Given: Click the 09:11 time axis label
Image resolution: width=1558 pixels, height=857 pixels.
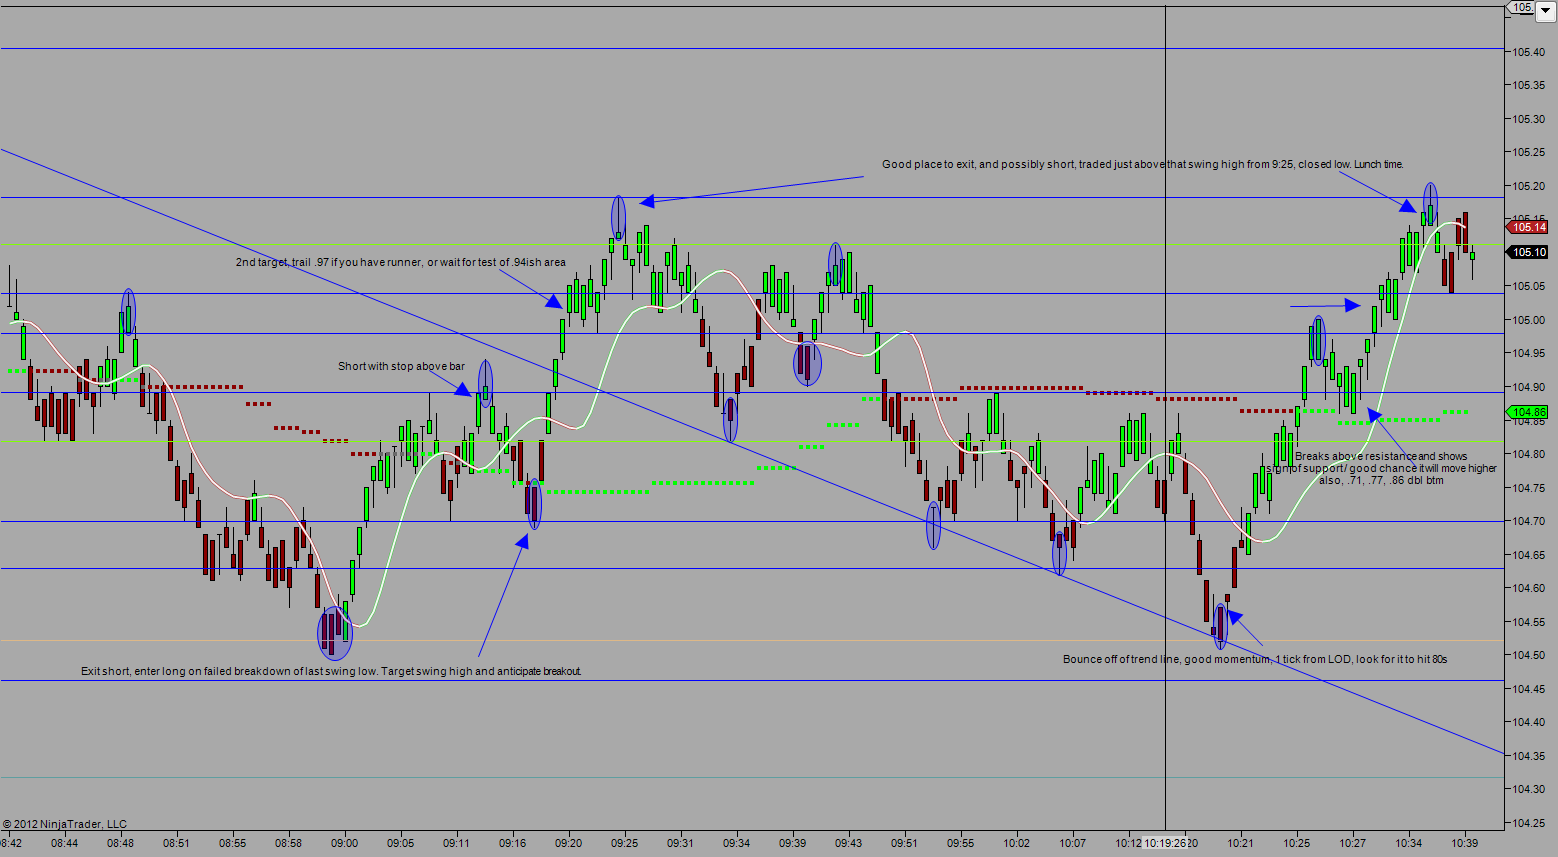Looking at the screenshot, I should [457, 843].
